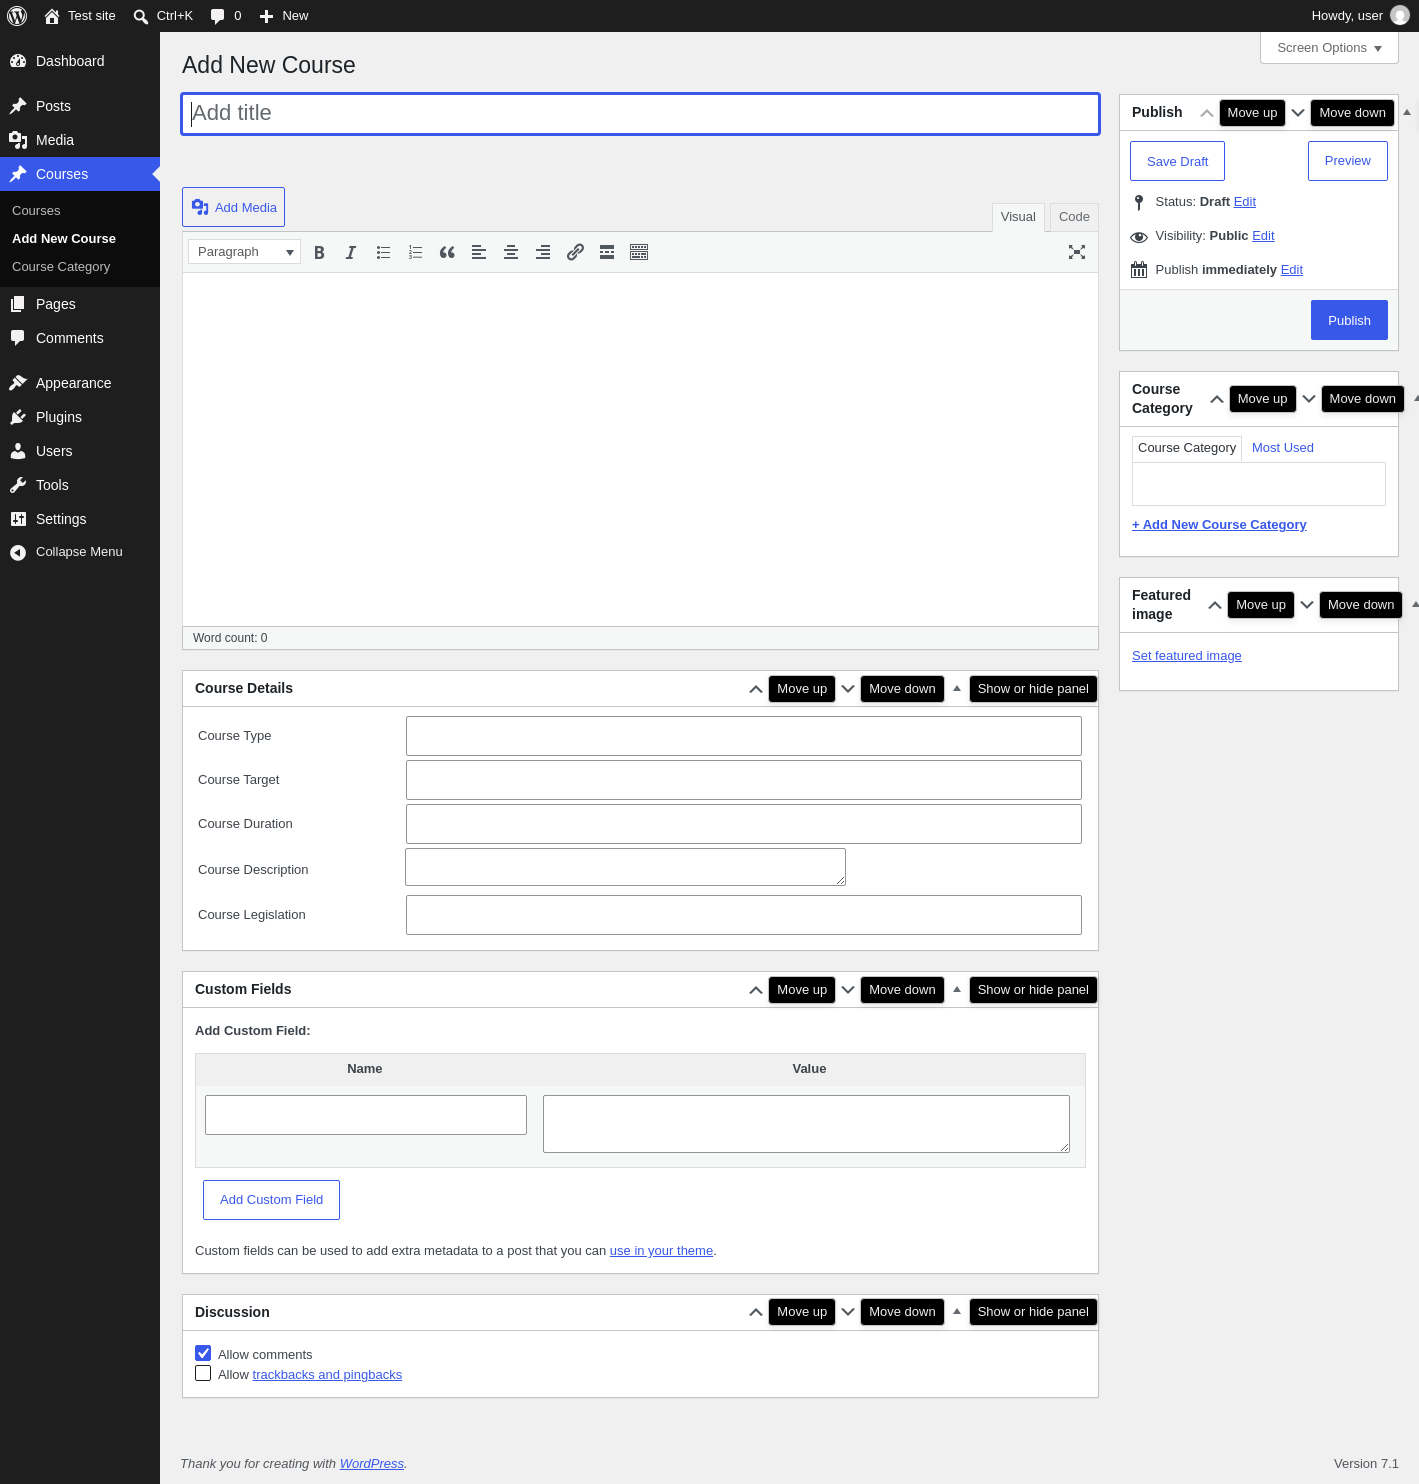This screenshot has width=1419, height=1484.
Task: Click the WordPress logo in admin bar
Action: click(x=17, y=16)
